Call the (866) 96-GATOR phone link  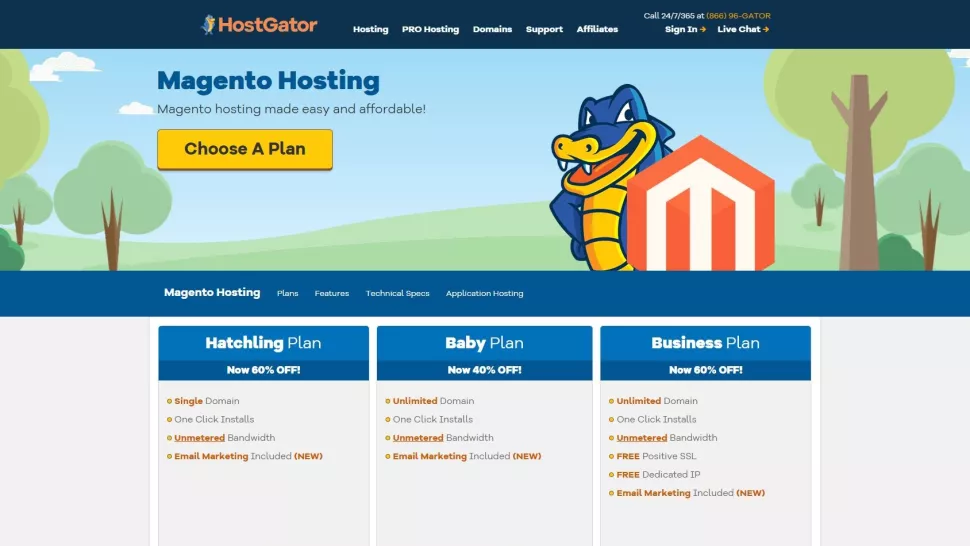click(x=739, y=16)
